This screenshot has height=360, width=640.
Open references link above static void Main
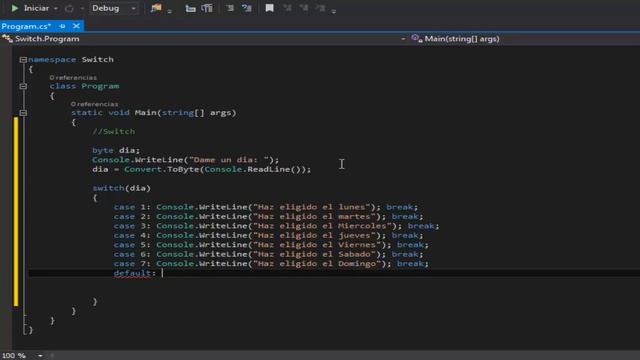click(x=94, y=104)
